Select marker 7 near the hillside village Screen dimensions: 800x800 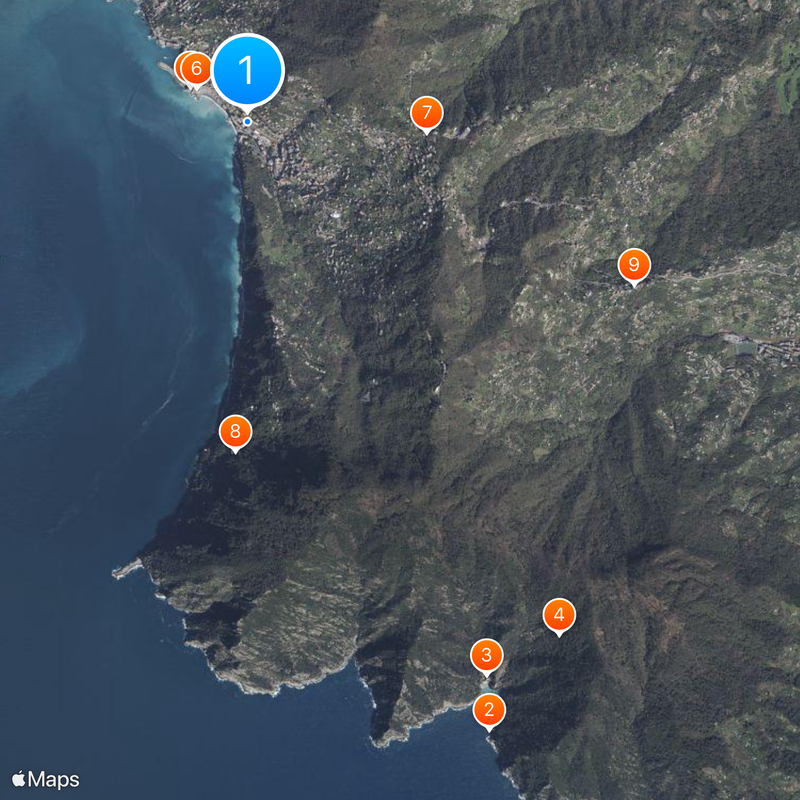[428, 113]
